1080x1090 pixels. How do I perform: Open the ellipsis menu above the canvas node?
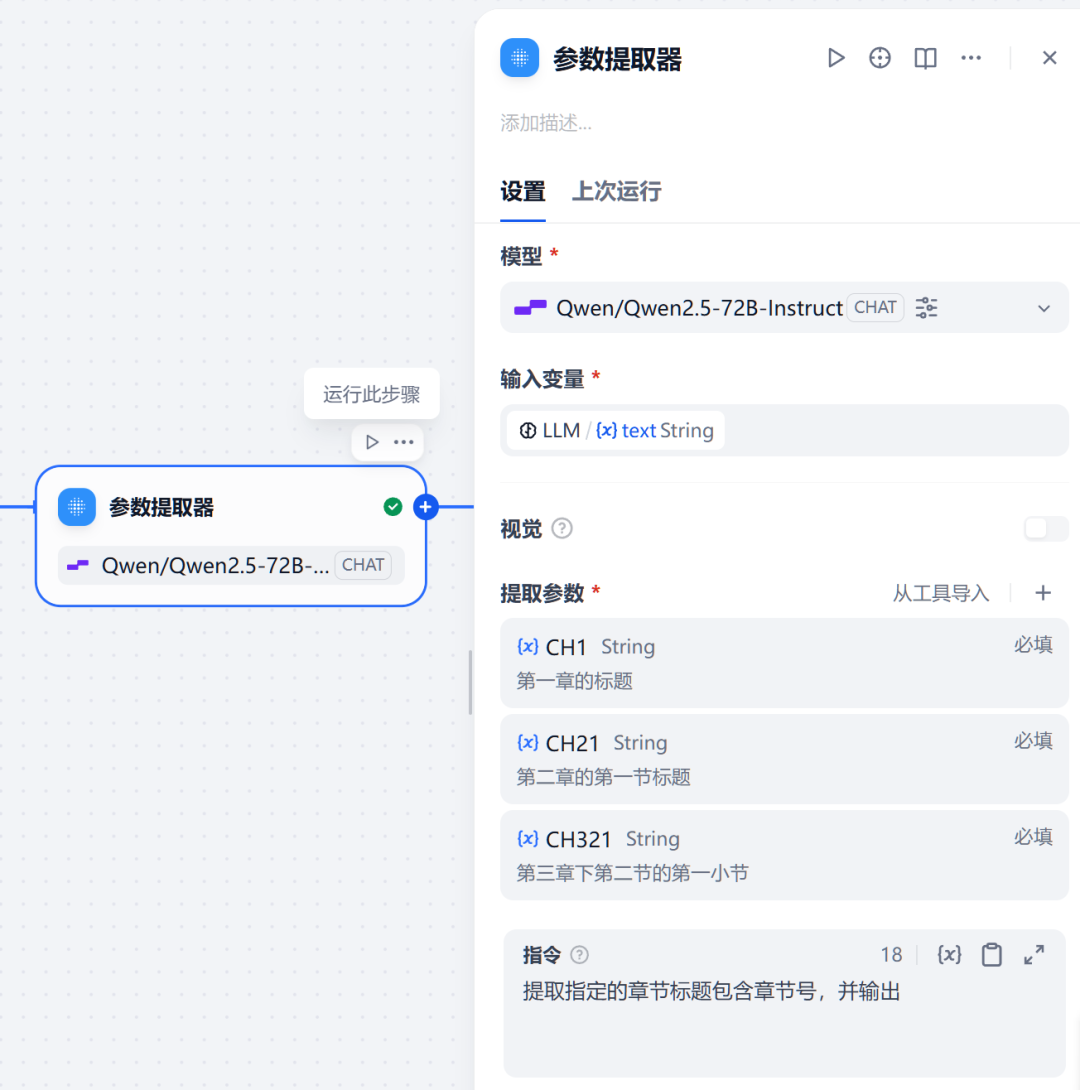pyautogui.click(x=403, y=441)
